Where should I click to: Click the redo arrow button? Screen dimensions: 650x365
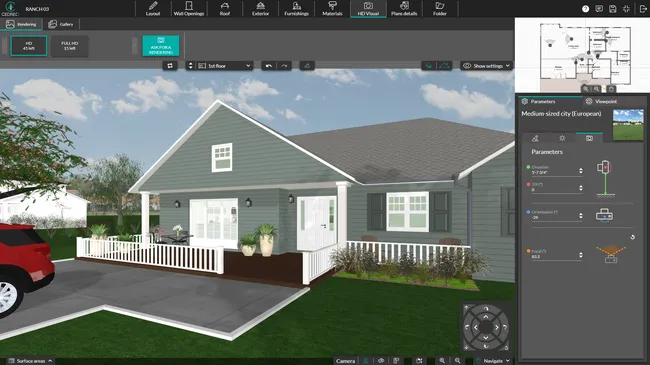coord(284,66)
